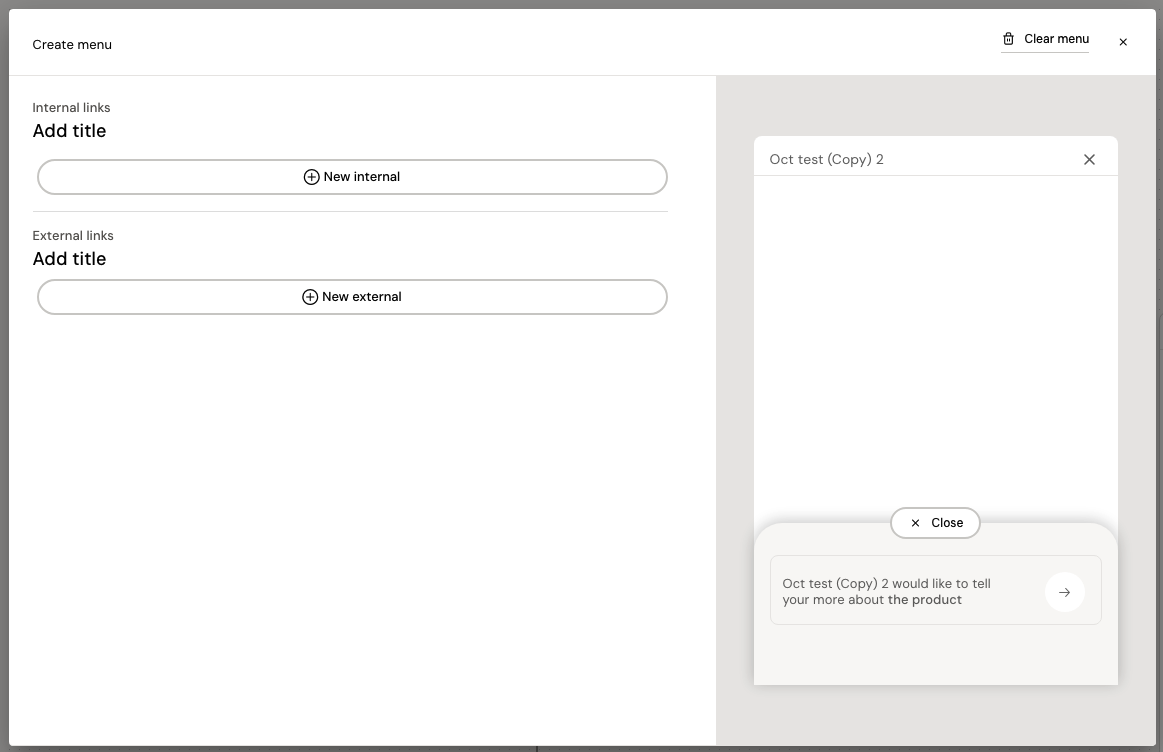1163x752 pixels.
Task: Click the plus icon on New external
Action: 310,297
